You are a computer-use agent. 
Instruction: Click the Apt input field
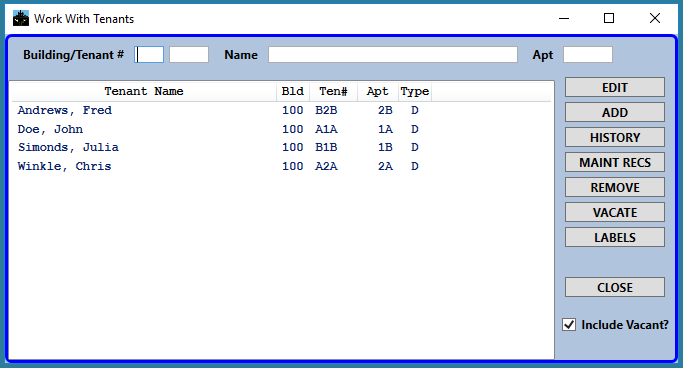[x=588, y=55]
